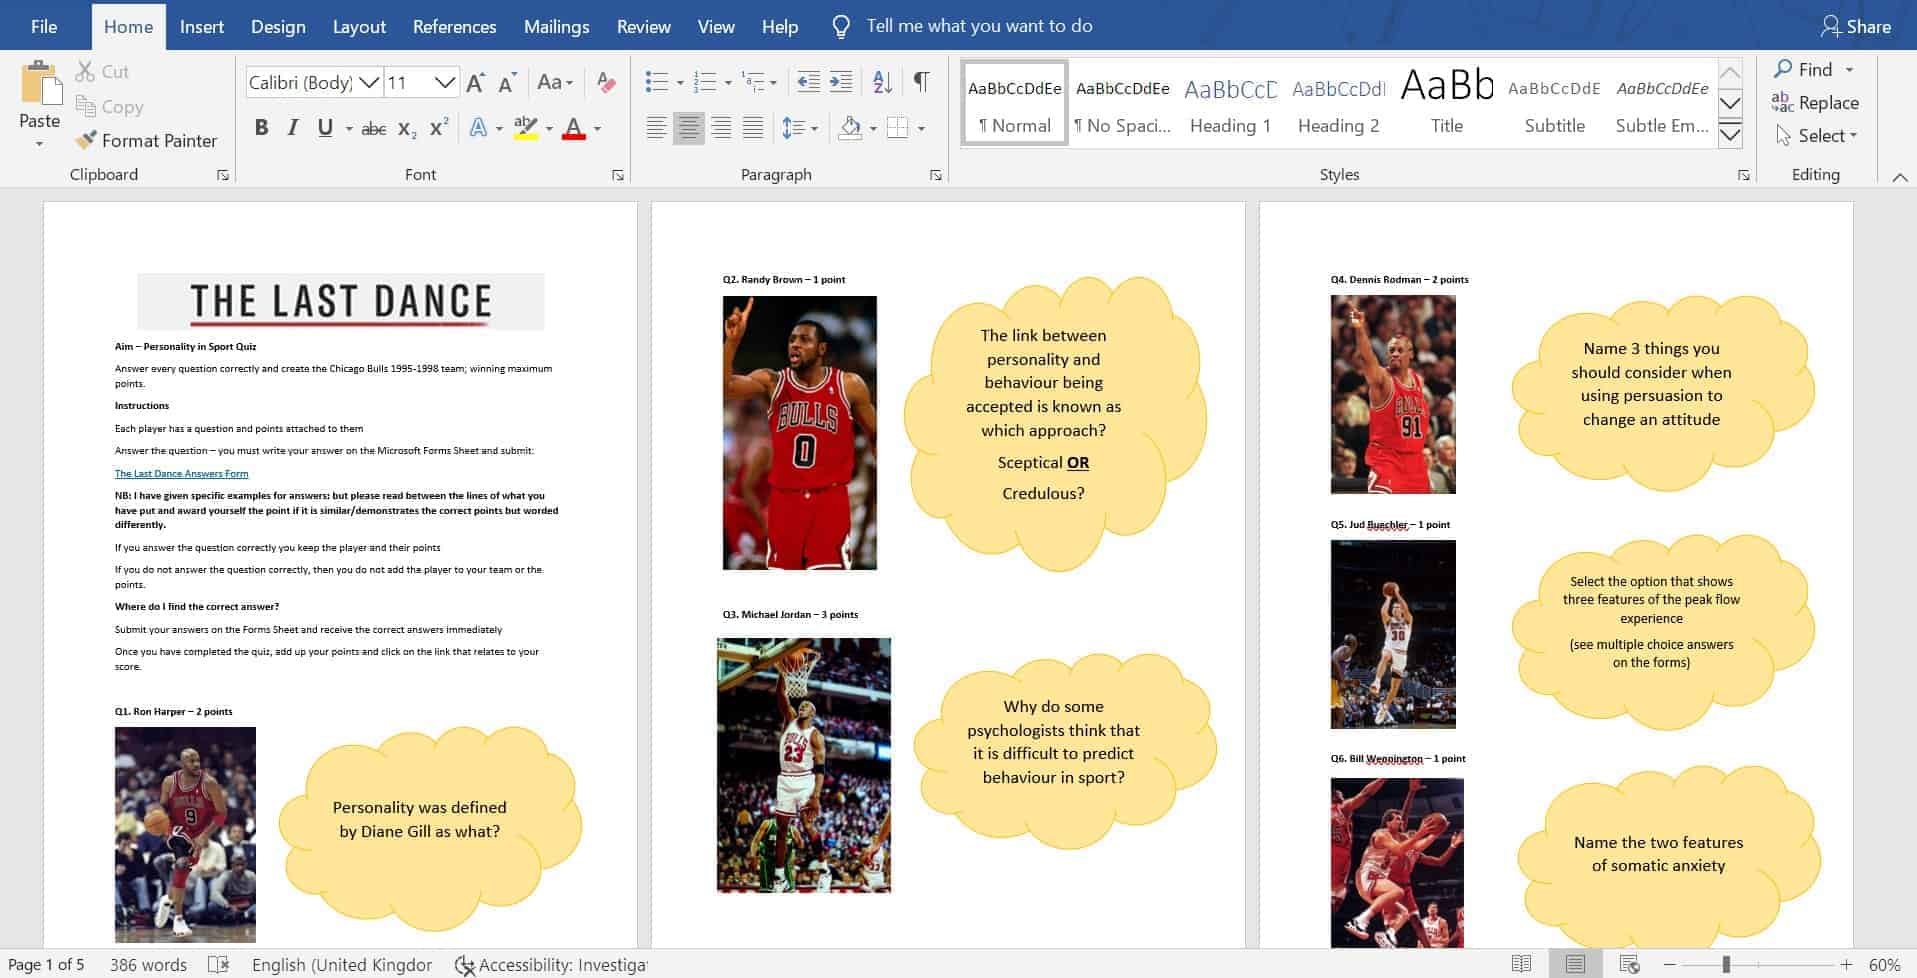Open the font name dropdown
The image size is (1917, 978).
point(369,82)
